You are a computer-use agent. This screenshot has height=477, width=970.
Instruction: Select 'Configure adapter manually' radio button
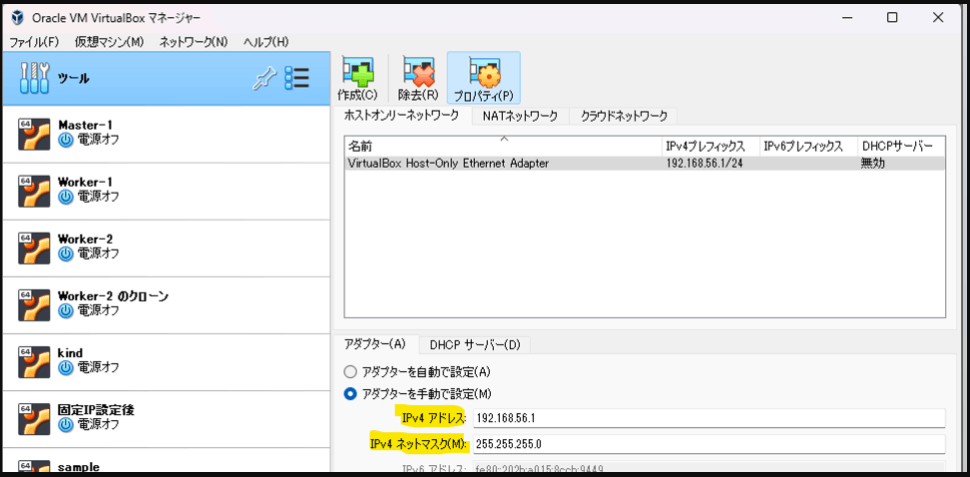350,393
